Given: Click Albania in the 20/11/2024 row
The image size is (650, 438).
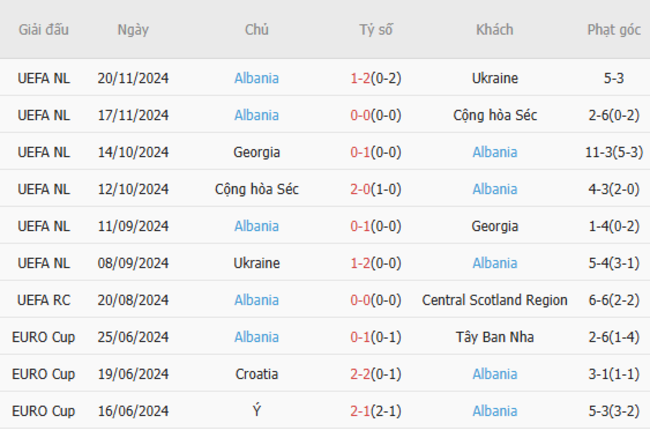Looking at the screenshot, I should pos(256,78).
